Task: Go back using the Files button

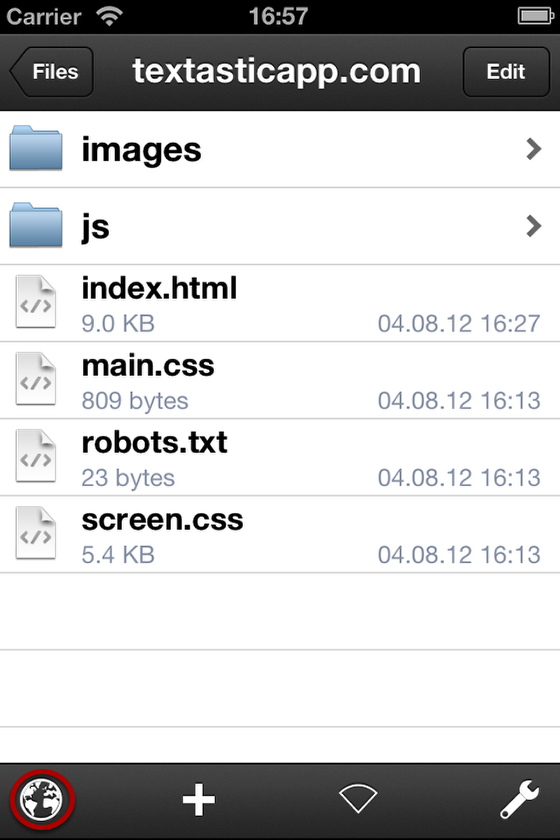Action: [51, 72]
